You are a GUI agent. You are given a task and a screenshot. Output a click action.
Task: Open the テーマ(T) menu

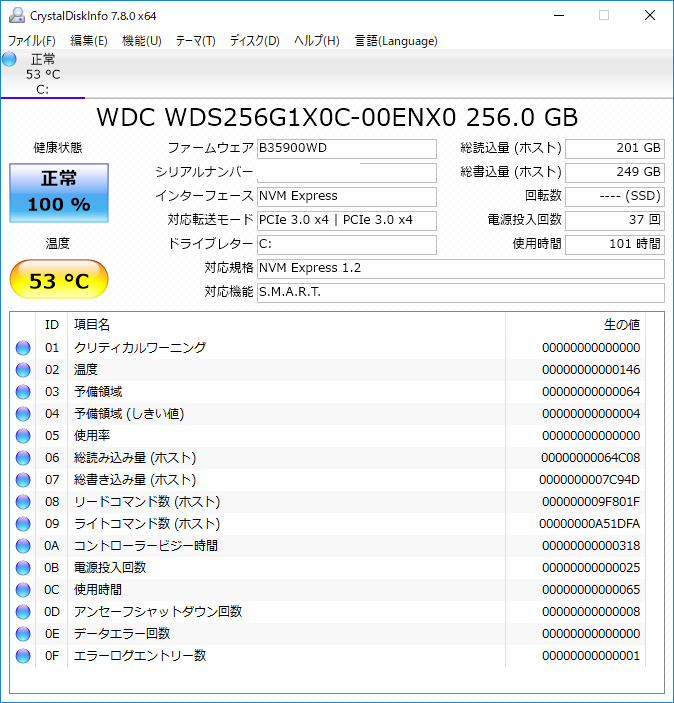(195, 41)
